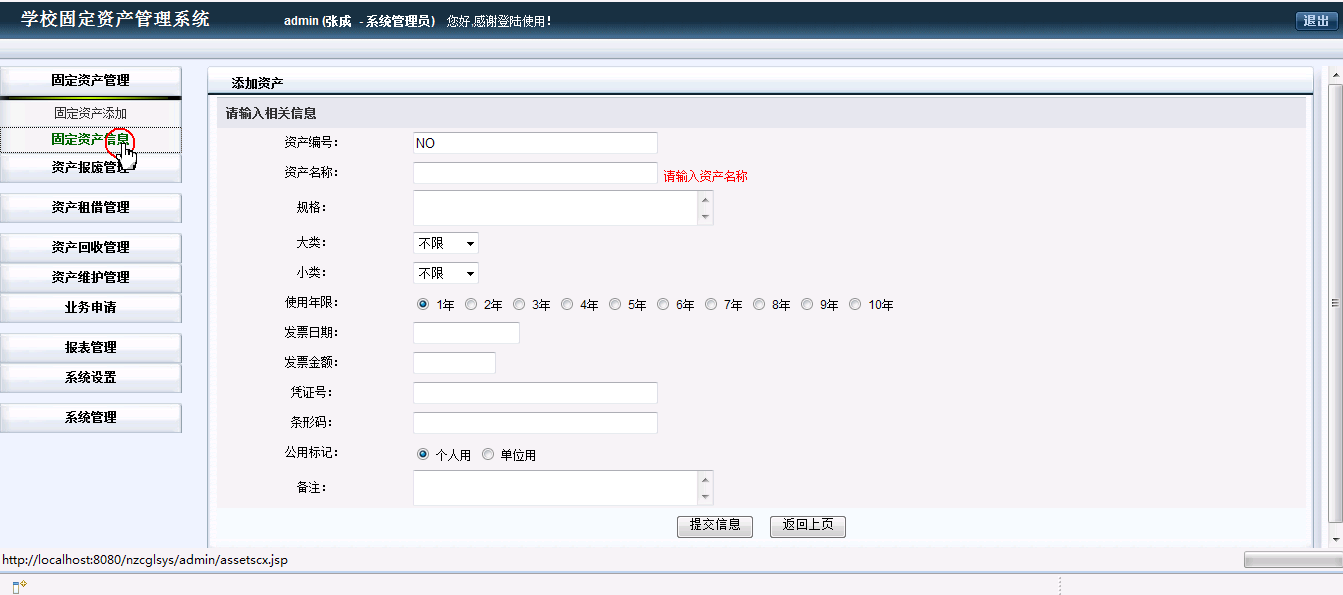This screenshot has width=1343, height=595.
Task: Select 4年 usage period radio
Action: (567, 304)
